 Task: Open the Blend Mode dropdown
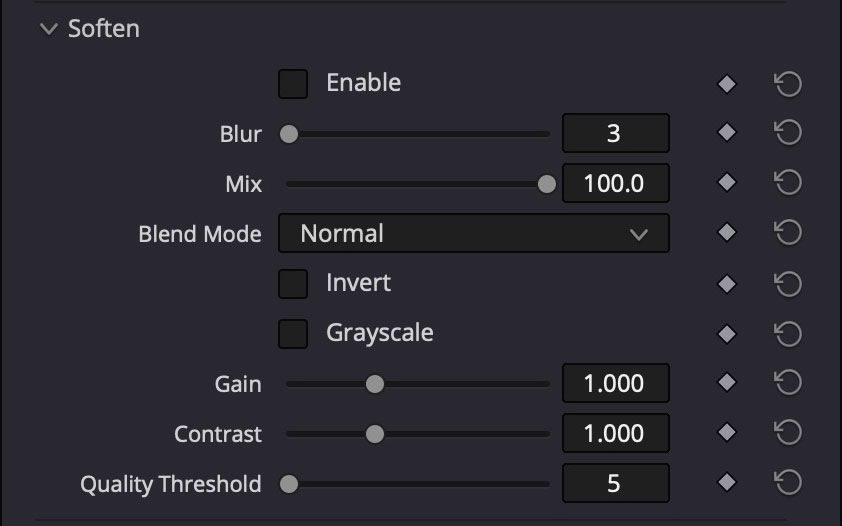coord(473,234)
